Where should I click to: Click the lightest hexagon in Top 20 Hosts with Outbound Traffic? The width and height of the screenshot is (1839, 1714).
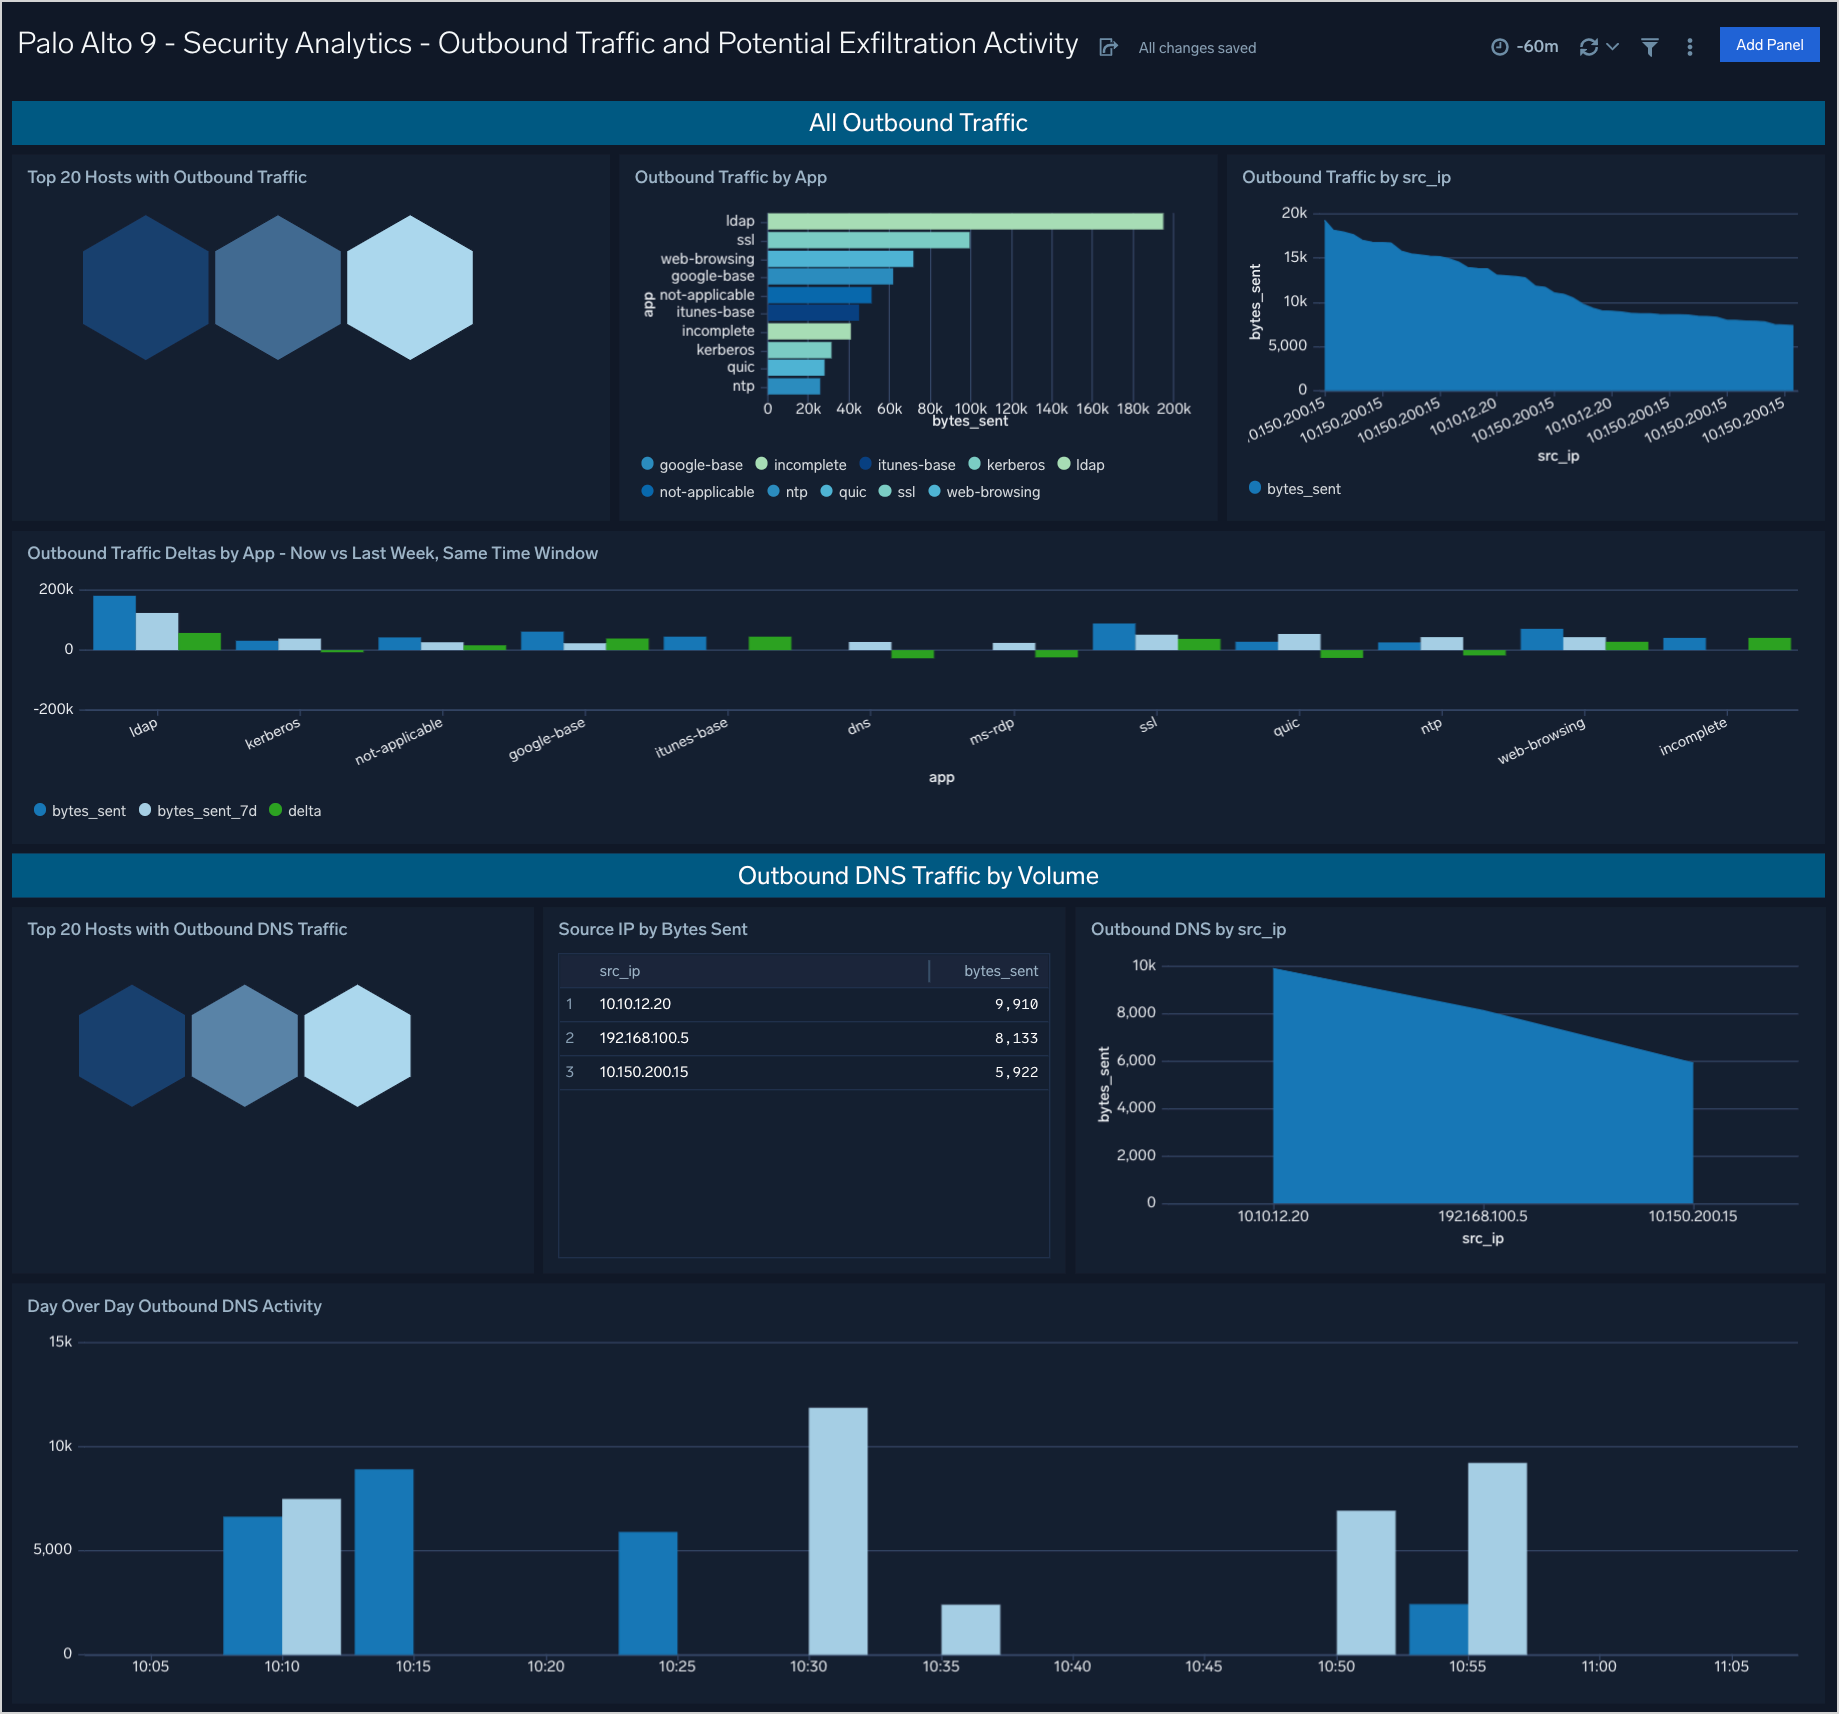409,286
